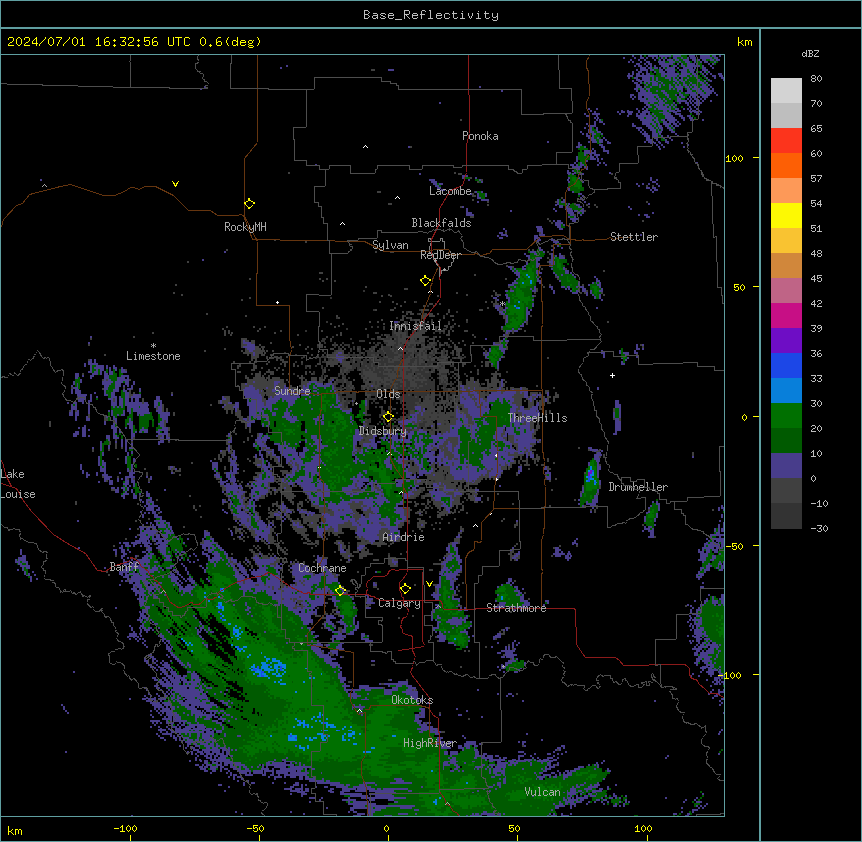Click the Cochrane label
Viewport: 862px width, 842px height.
click(322, 568)
